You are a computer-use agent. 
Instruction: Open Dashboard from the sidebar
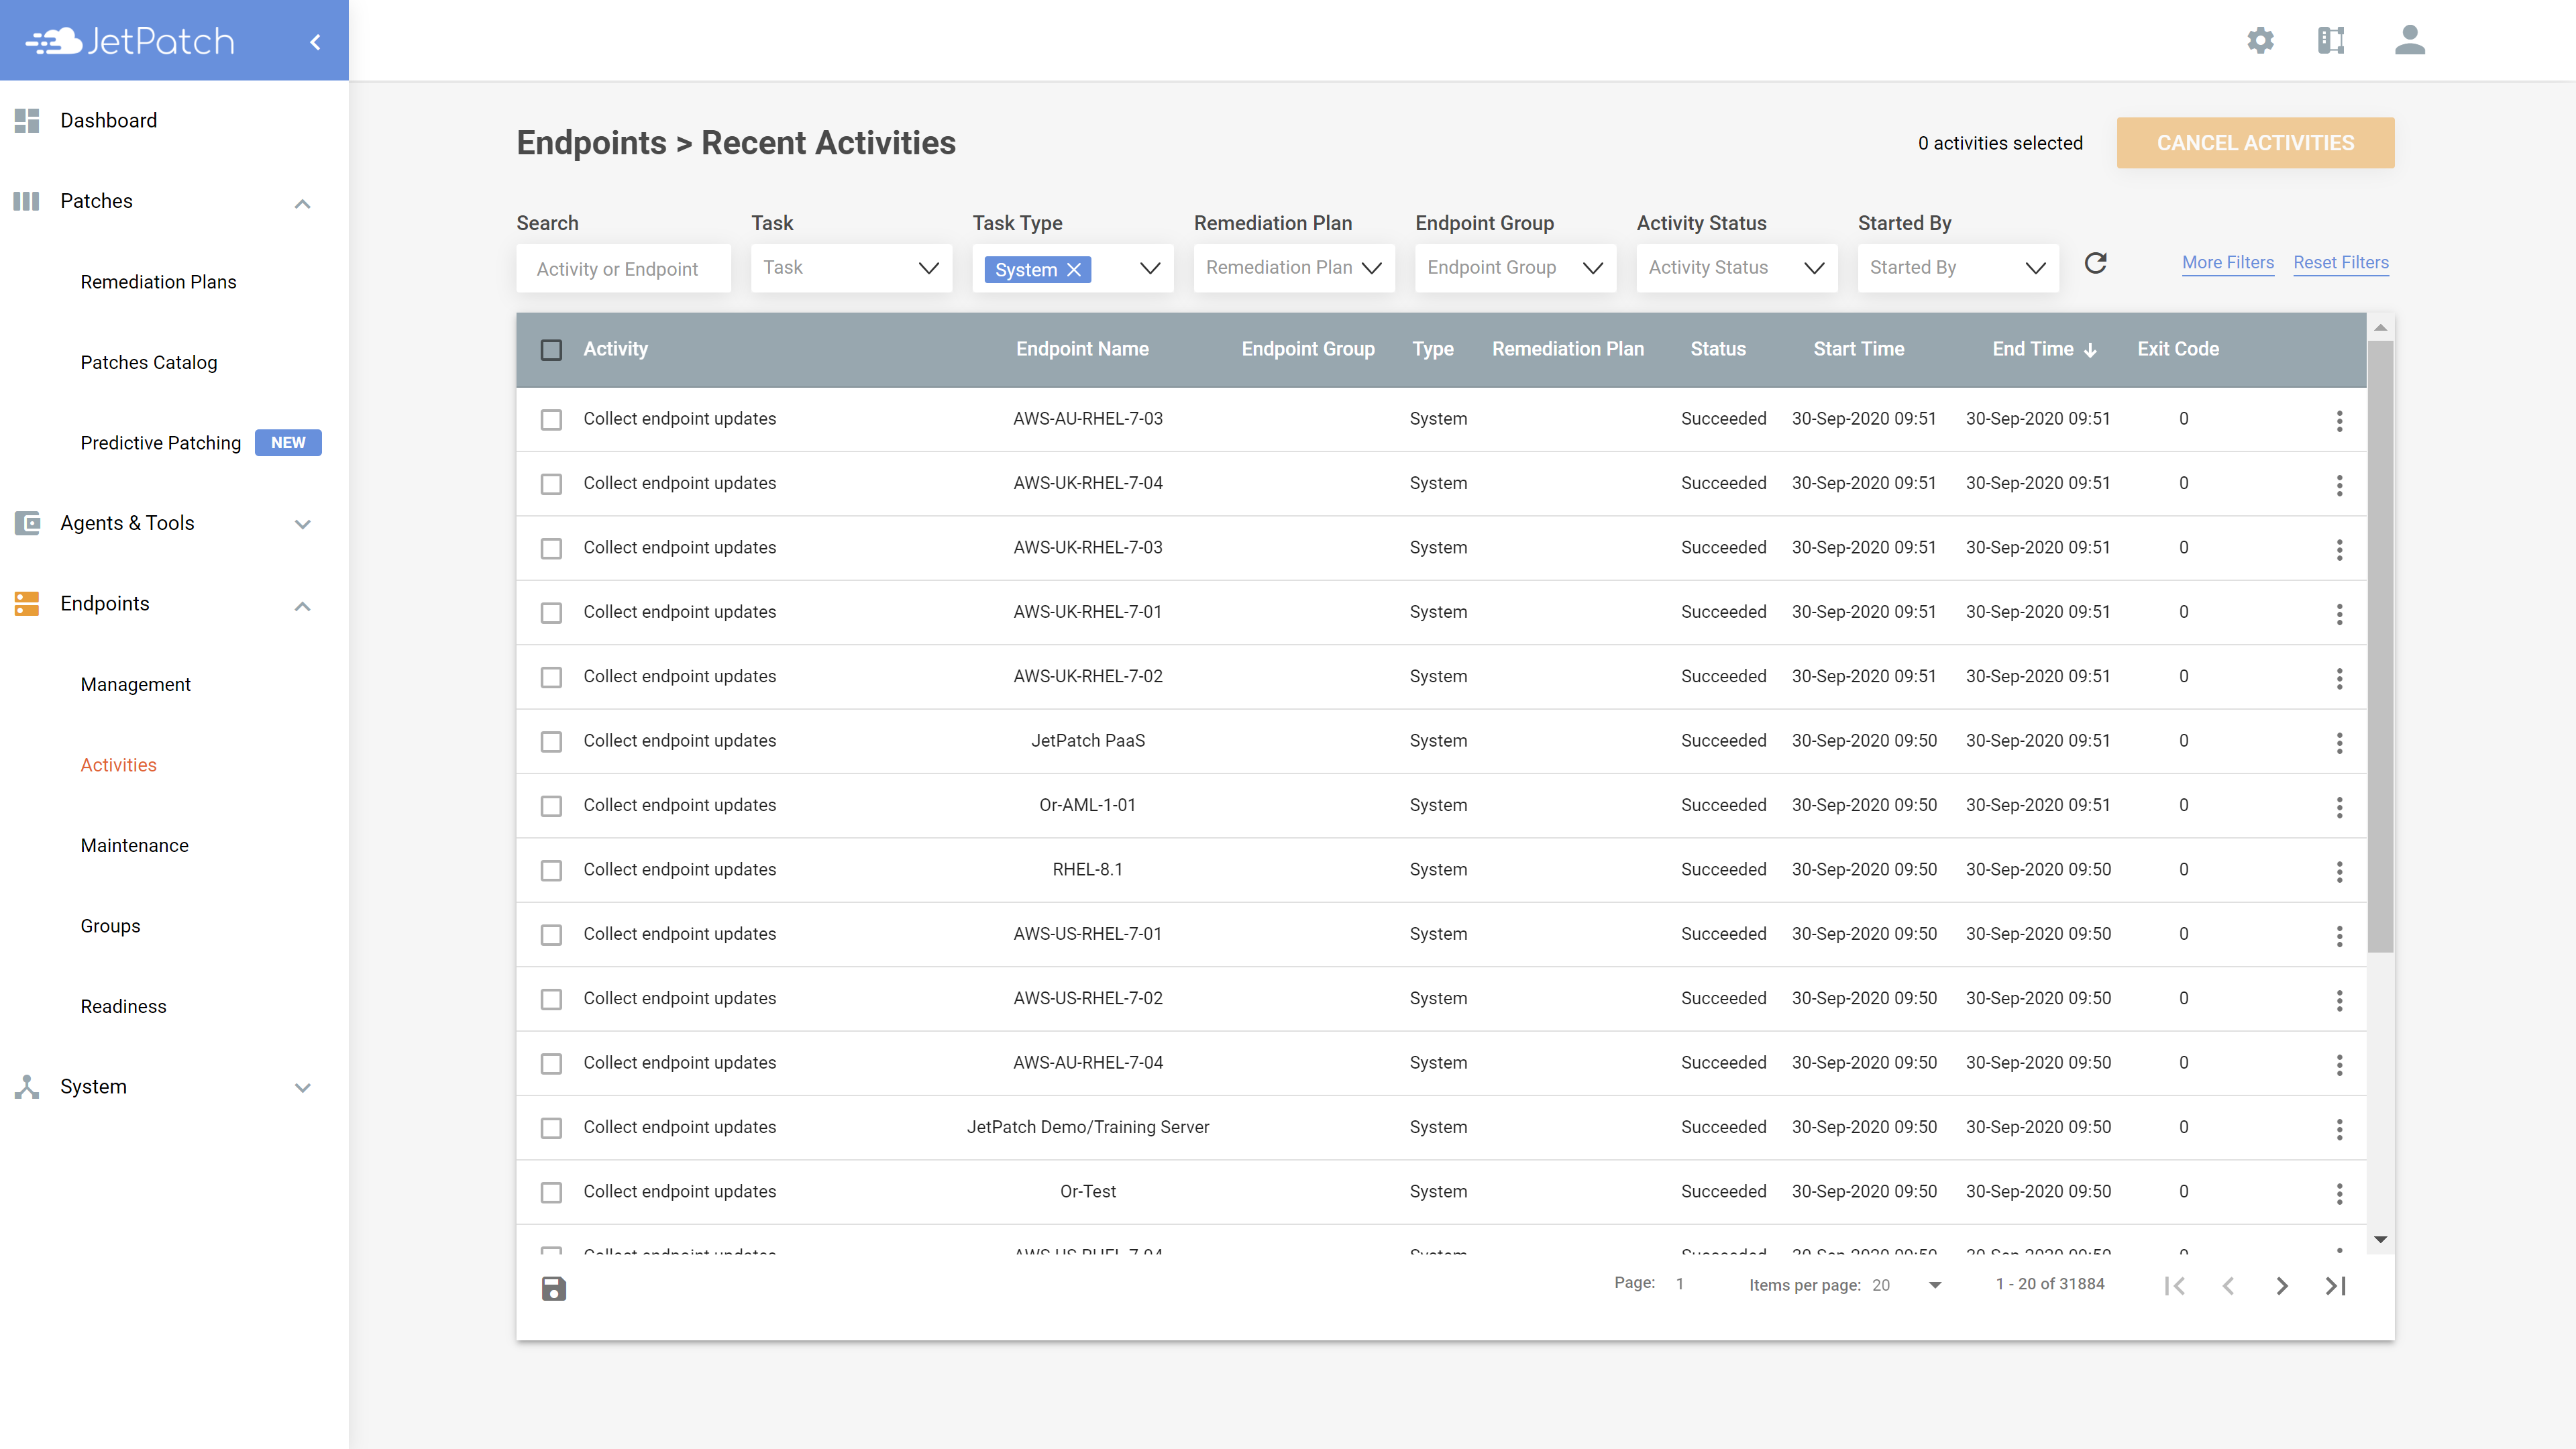tap(108, 120)
